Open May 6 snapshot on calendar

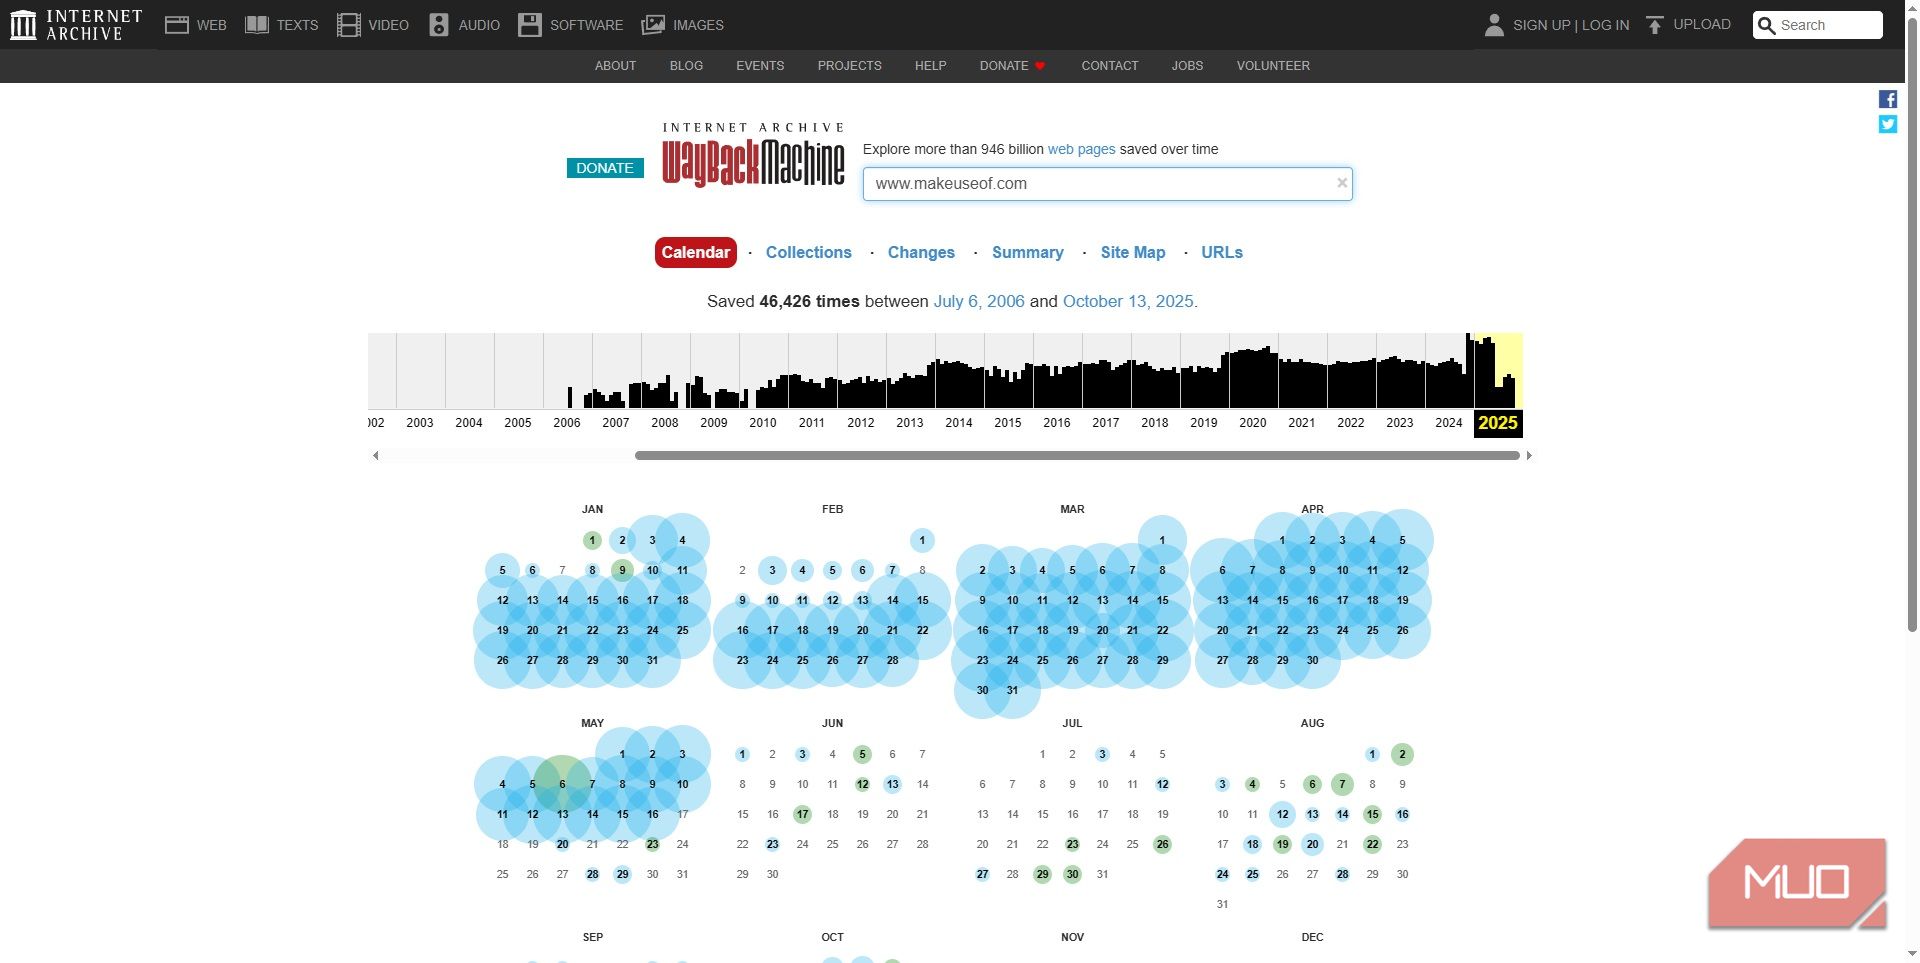[562, 784]
